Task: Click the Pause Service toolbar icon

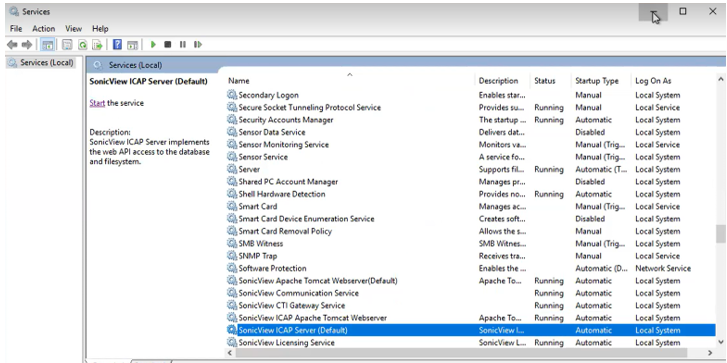Action: coord(183,45)
